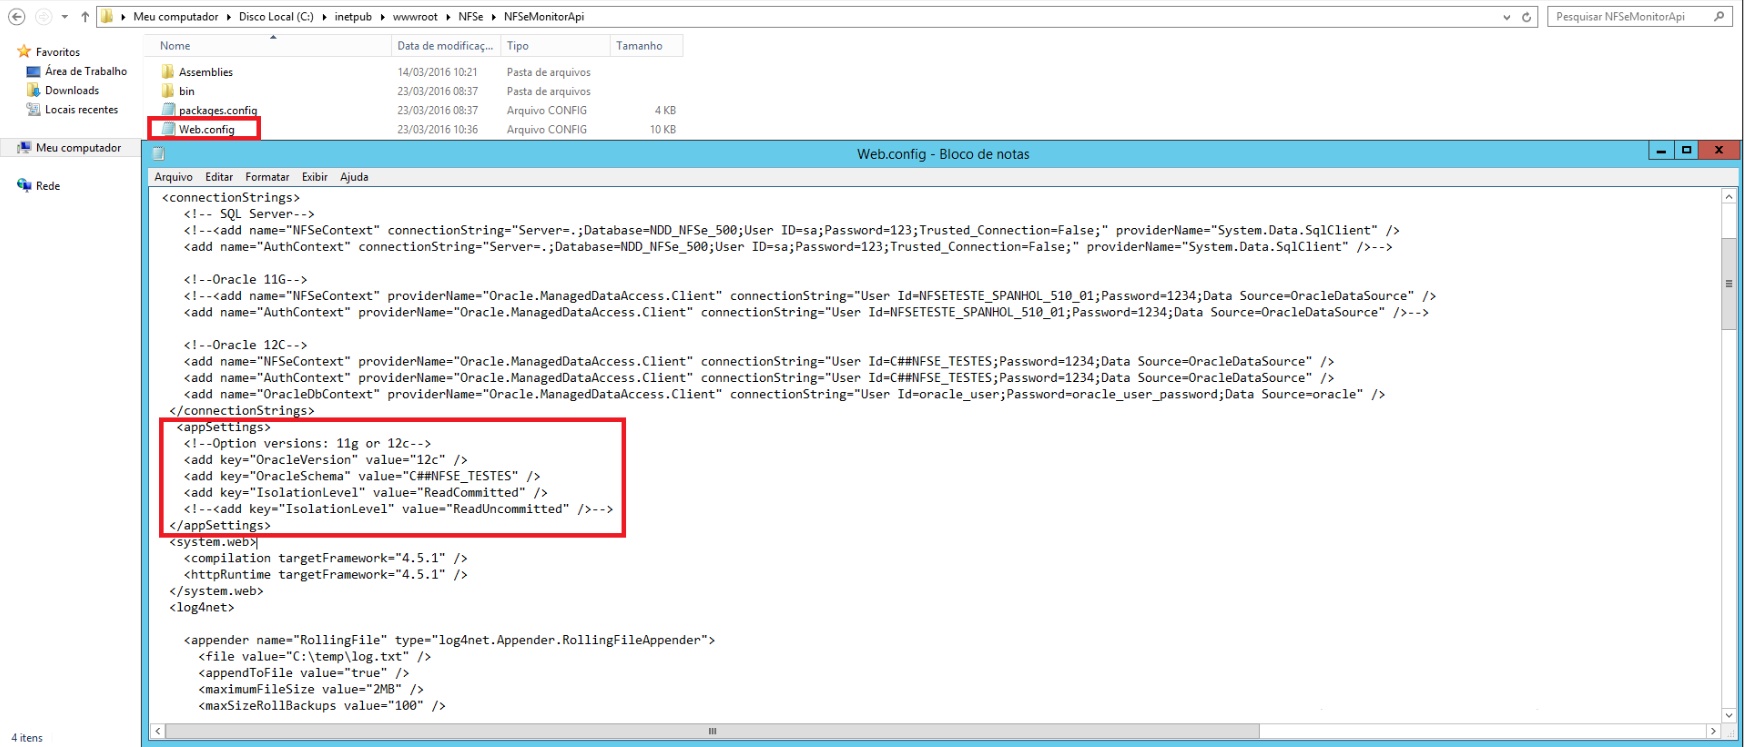Screen dimensions: 1745x747
Task: Click the Refresh button beside the address bar
Action: (x=1526, y=17)
